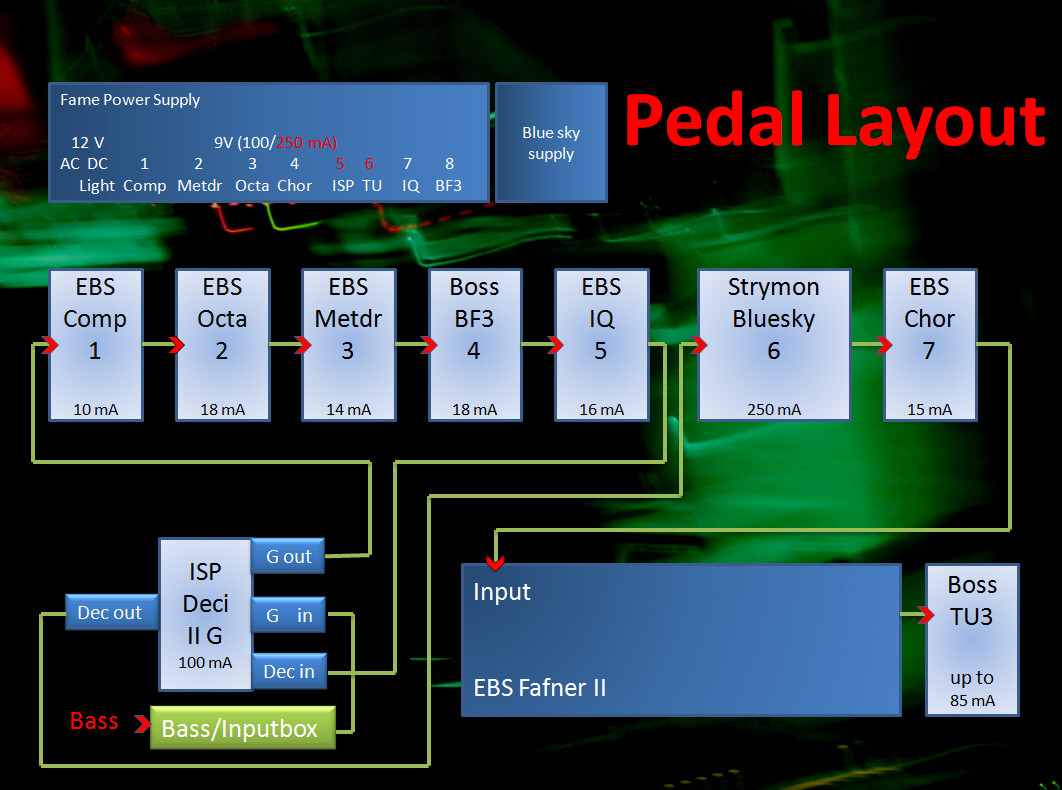Click the G in connector box
This screenshot has height=790, width=1062.
point(289,615)
